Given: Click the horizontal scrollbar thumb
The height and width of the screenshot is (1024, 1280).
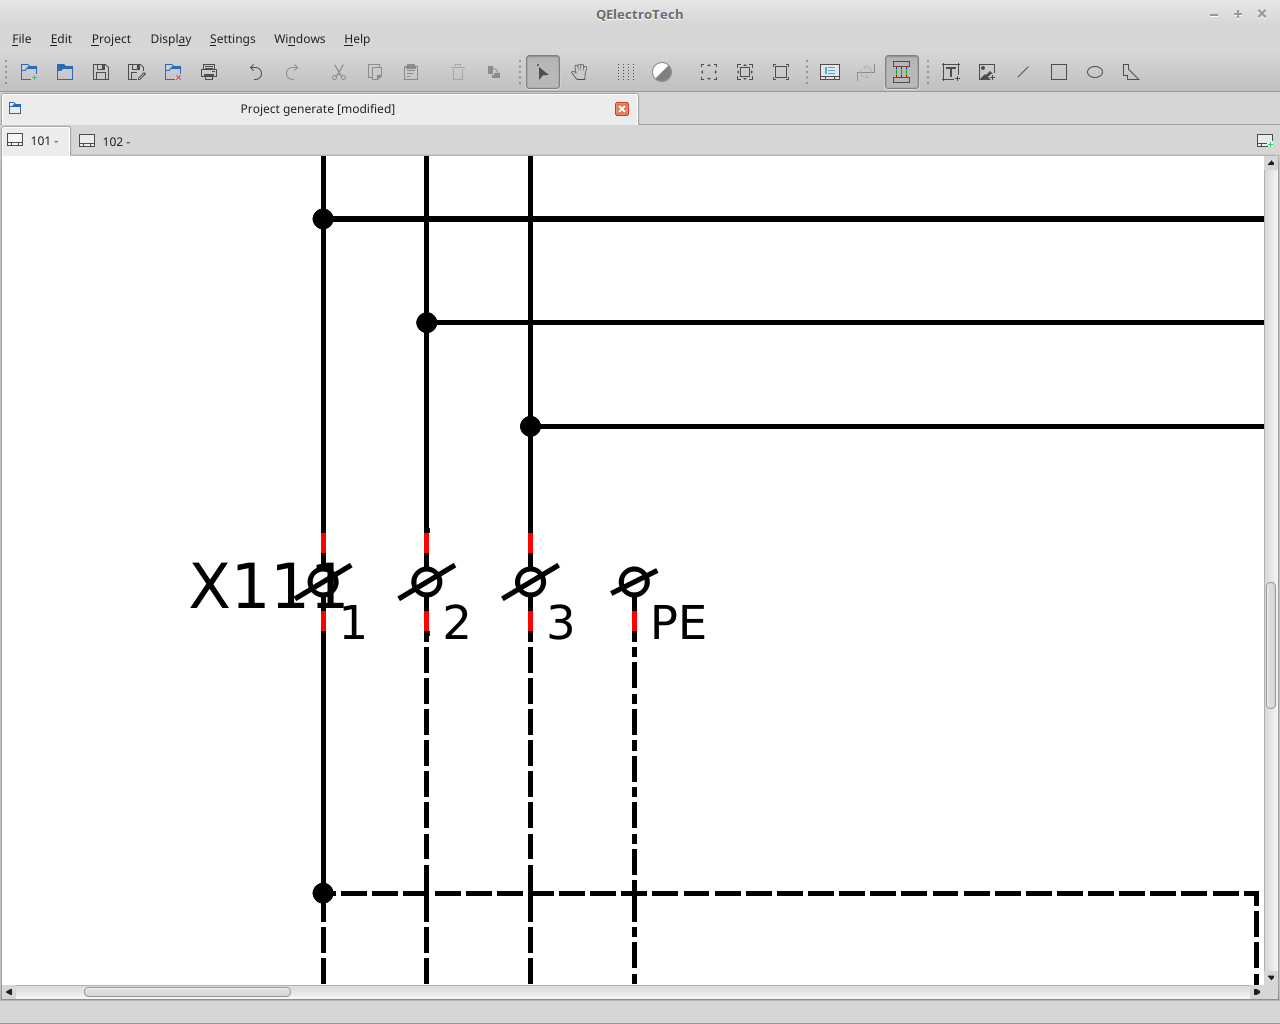Looking at the screenshot, I should 187,992.
